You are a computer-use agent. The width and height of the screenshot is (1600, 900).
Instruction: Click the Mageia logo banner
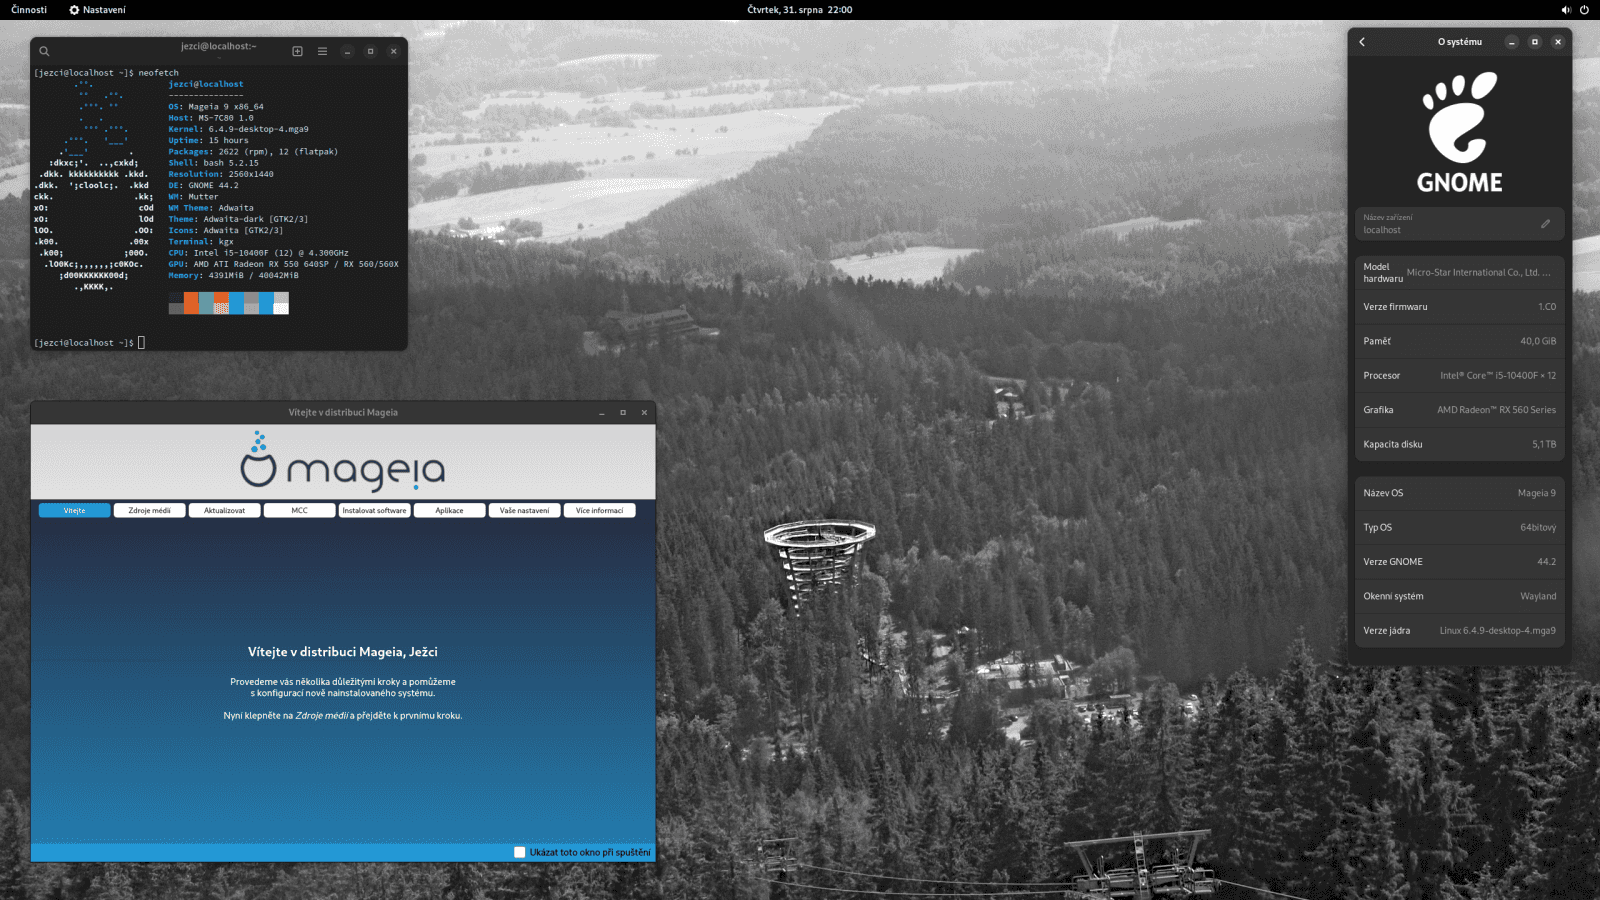click(x=343, y=462)
